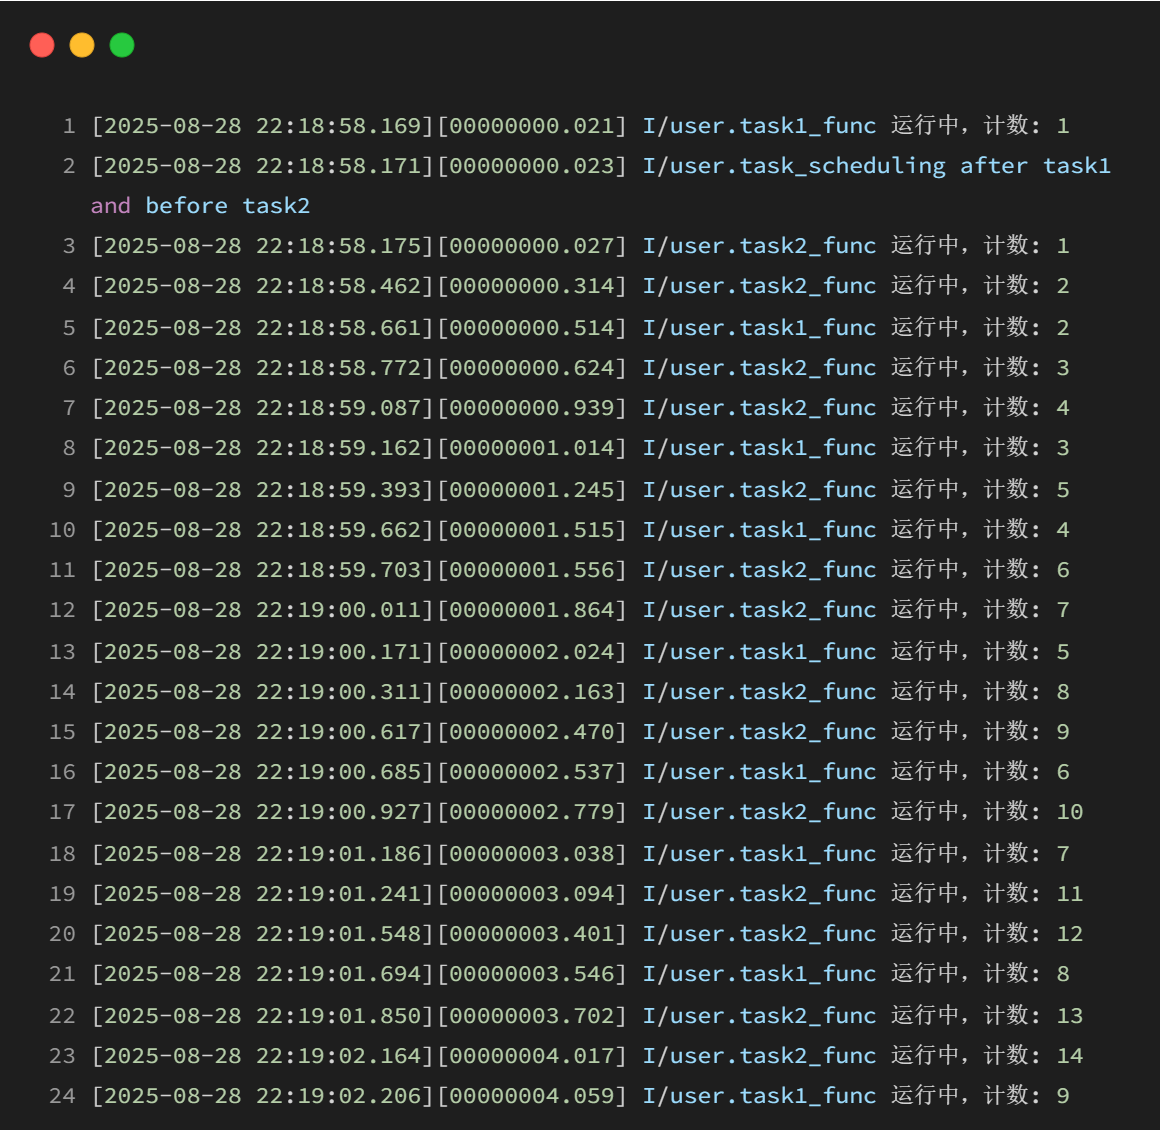Click "I/user.task2_func" on line 11

tap(759, 570)
